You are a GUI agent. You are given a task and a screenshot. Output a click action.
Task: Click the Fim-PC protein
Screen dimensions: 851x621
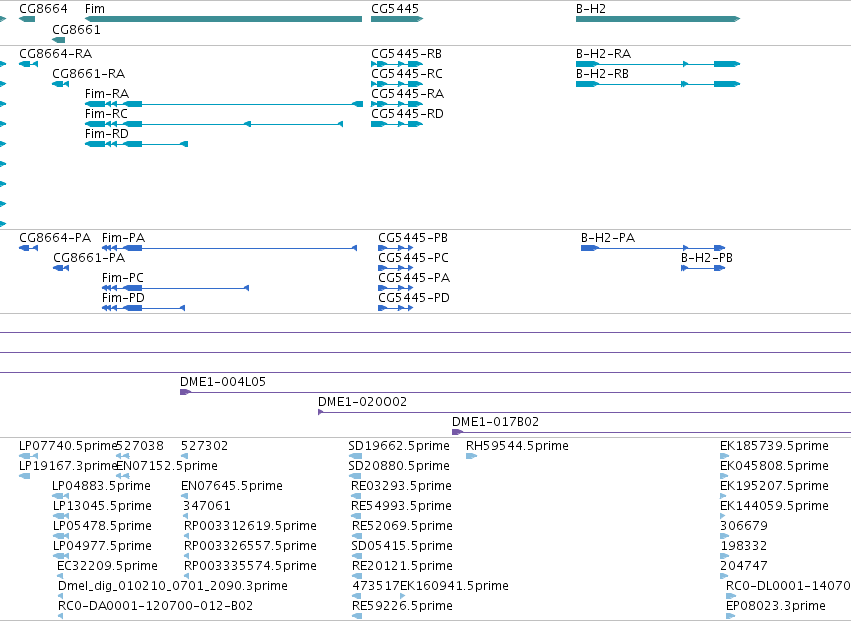pos(175,288)
